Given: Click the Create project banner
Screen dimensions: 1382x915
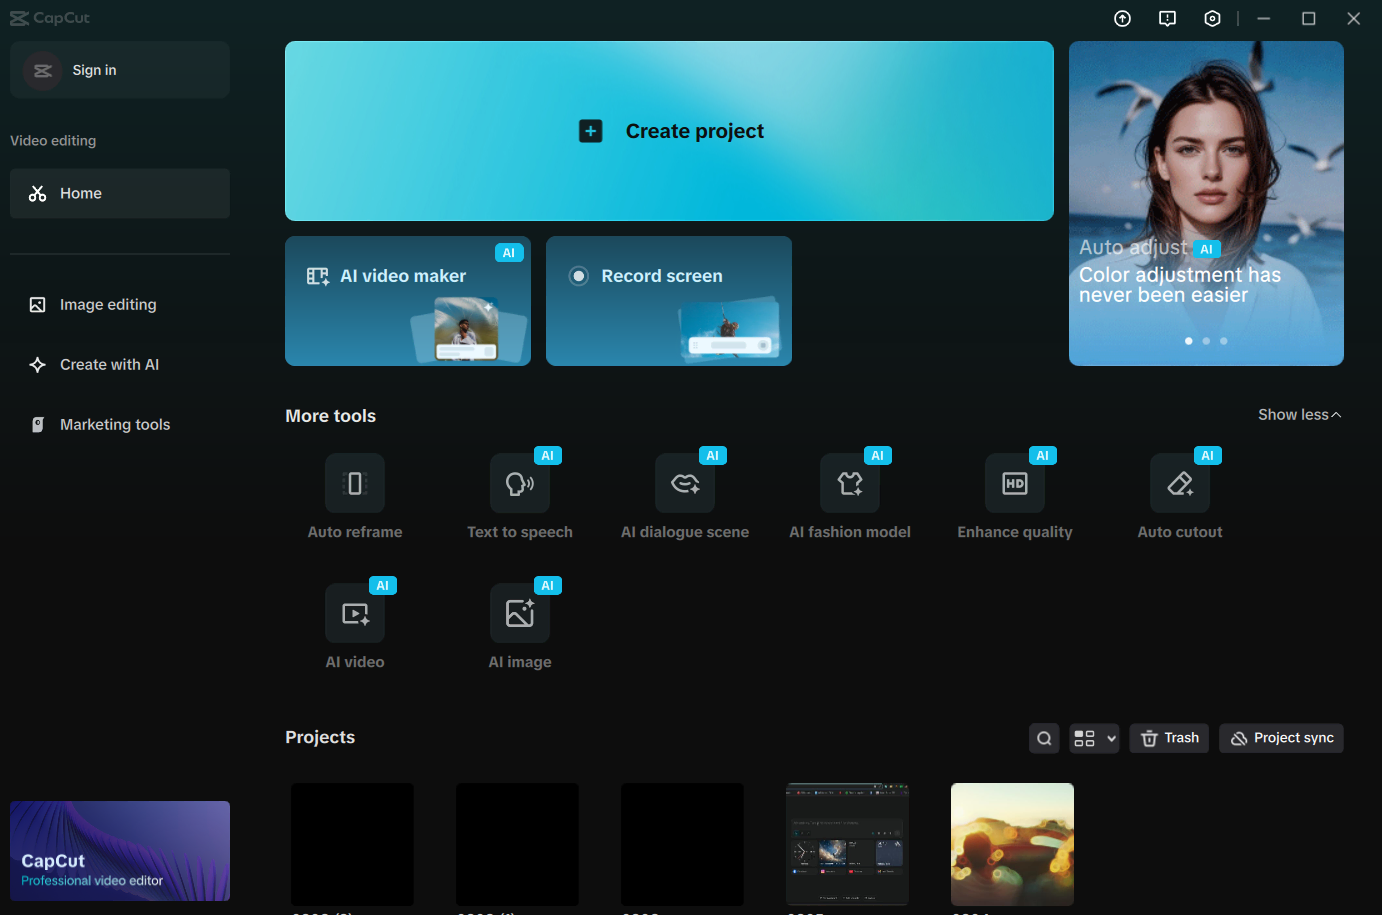Looking at the screenshot, I should [x=669, y=131].
